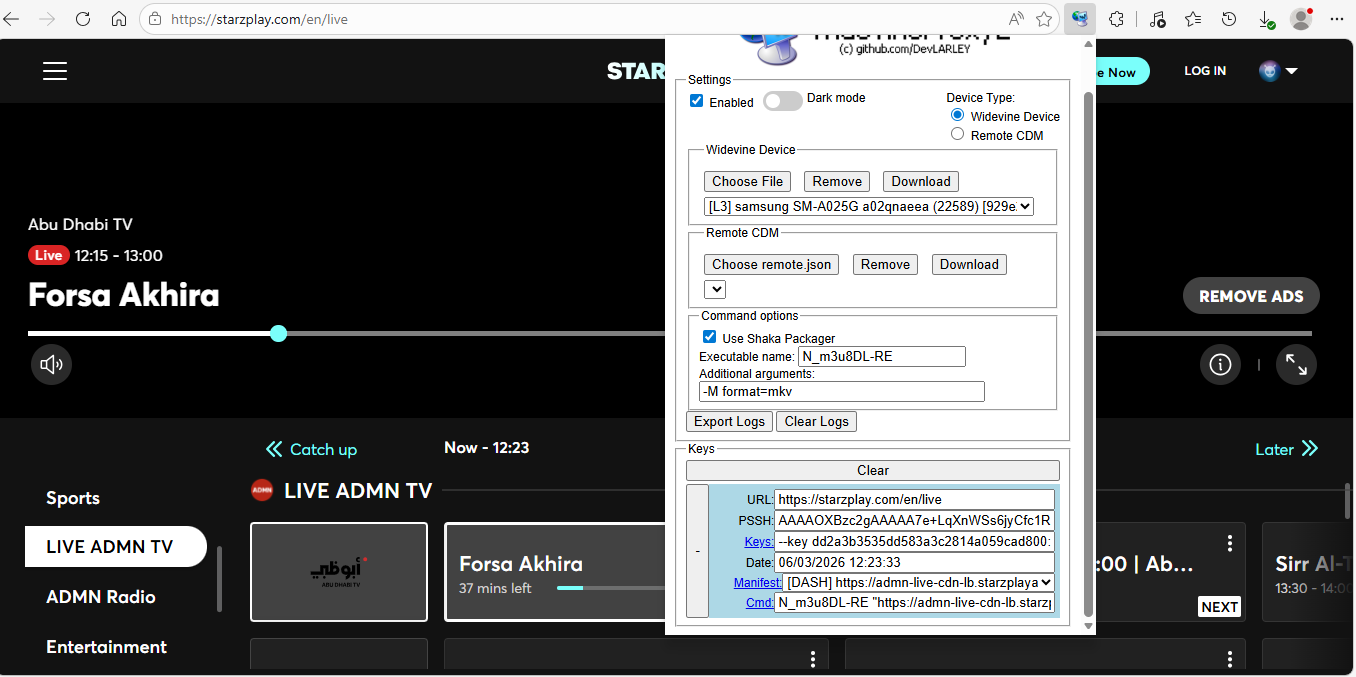Collapse the key entry minus button
The image size is (1356, 677).
coord(697,551)
